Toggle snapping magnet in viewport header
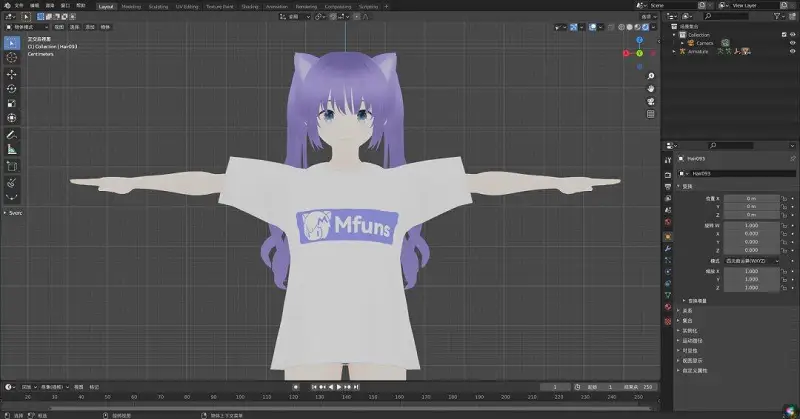 [333, 17]
